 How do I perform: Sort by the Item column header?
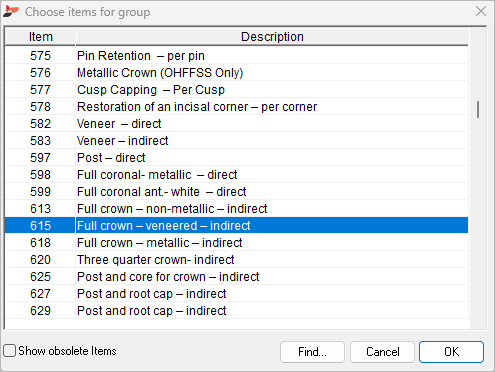tap(40, 37)
